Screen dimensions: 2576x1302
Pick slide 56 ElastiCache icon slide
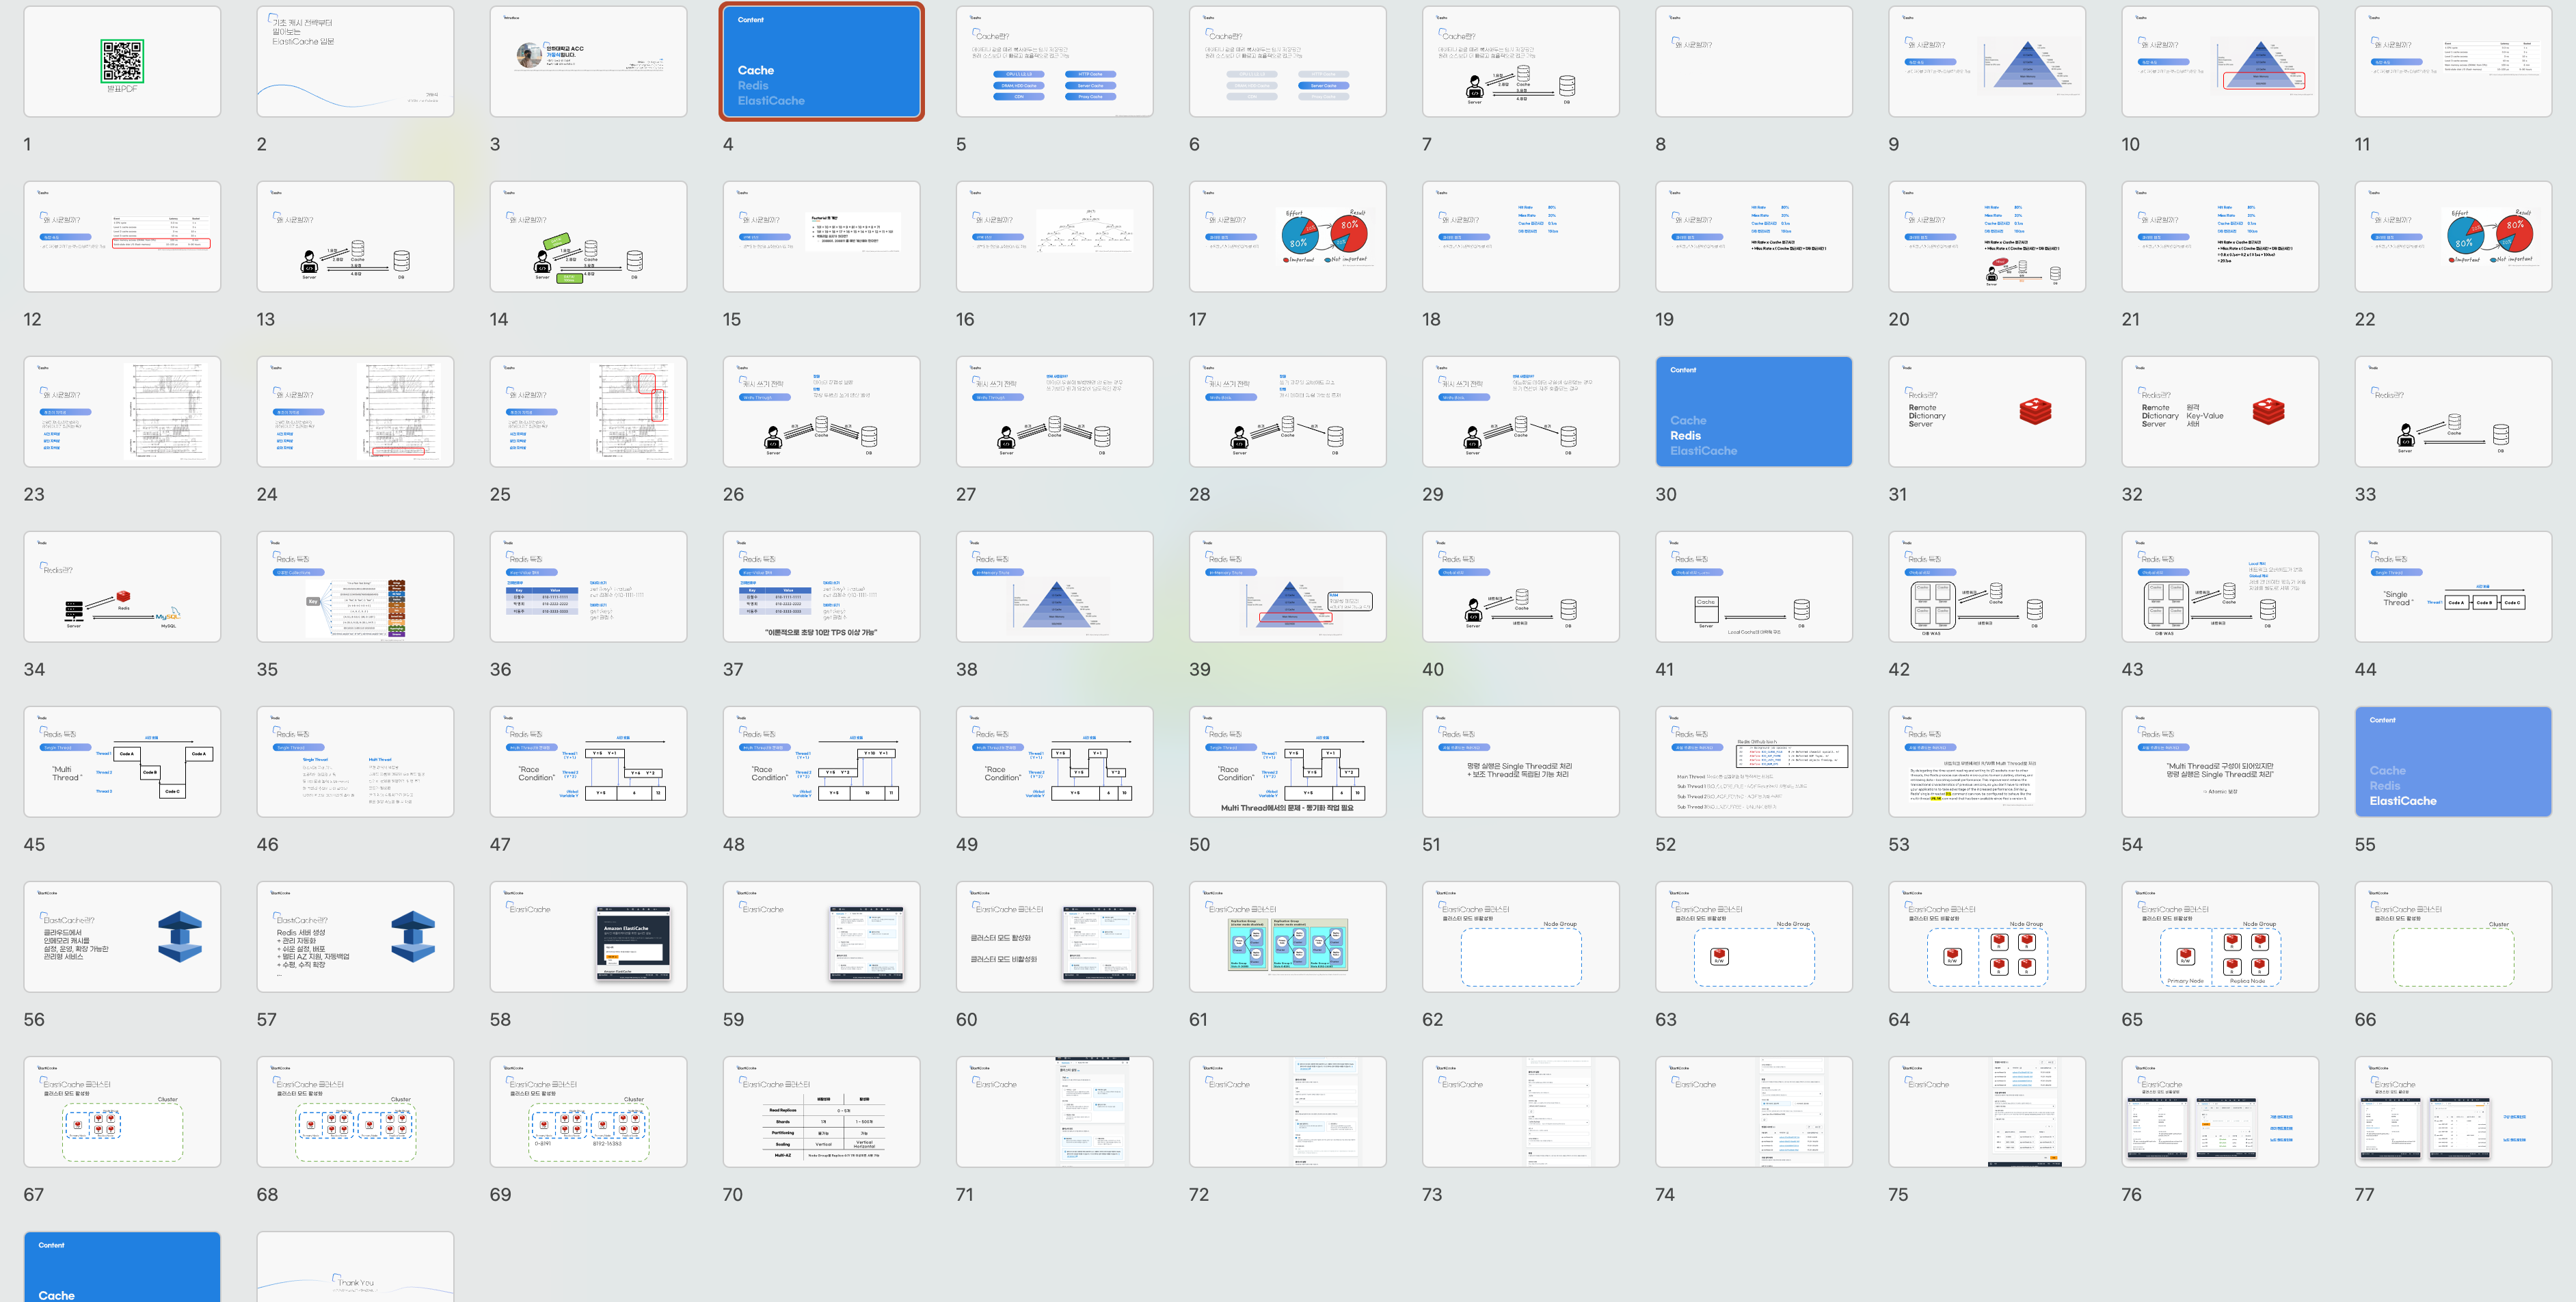pyautogui.click(x=122, y=936)
